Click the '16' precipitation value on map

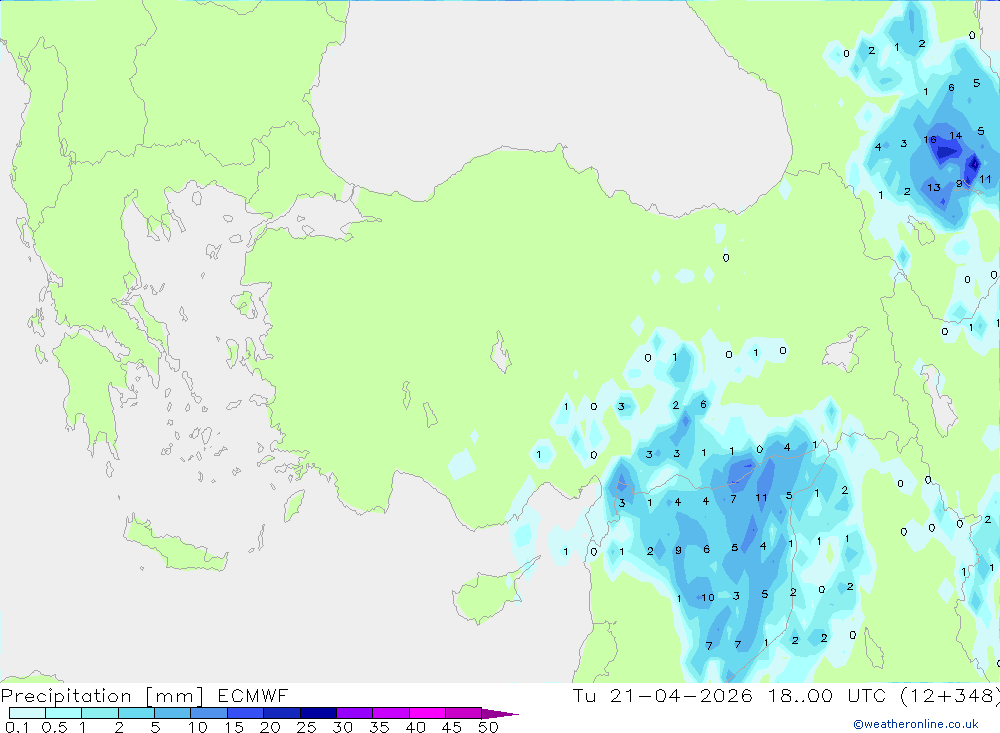[x=930, y=140]
